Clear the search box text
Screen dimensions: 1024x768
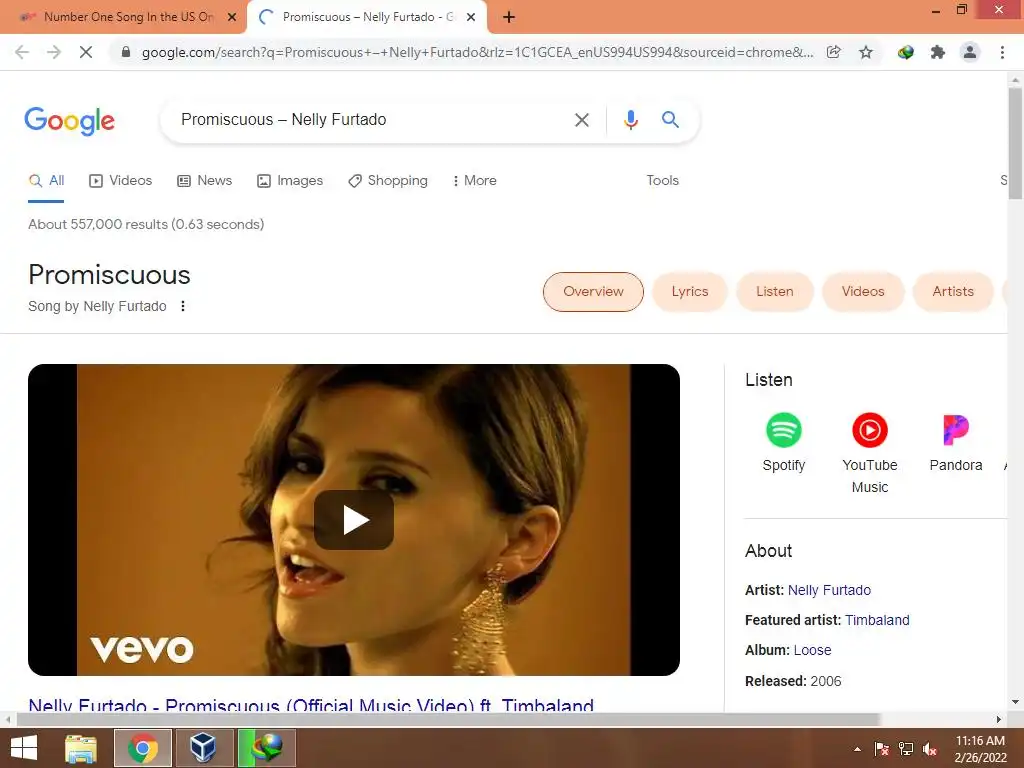(x=581, y=120)
